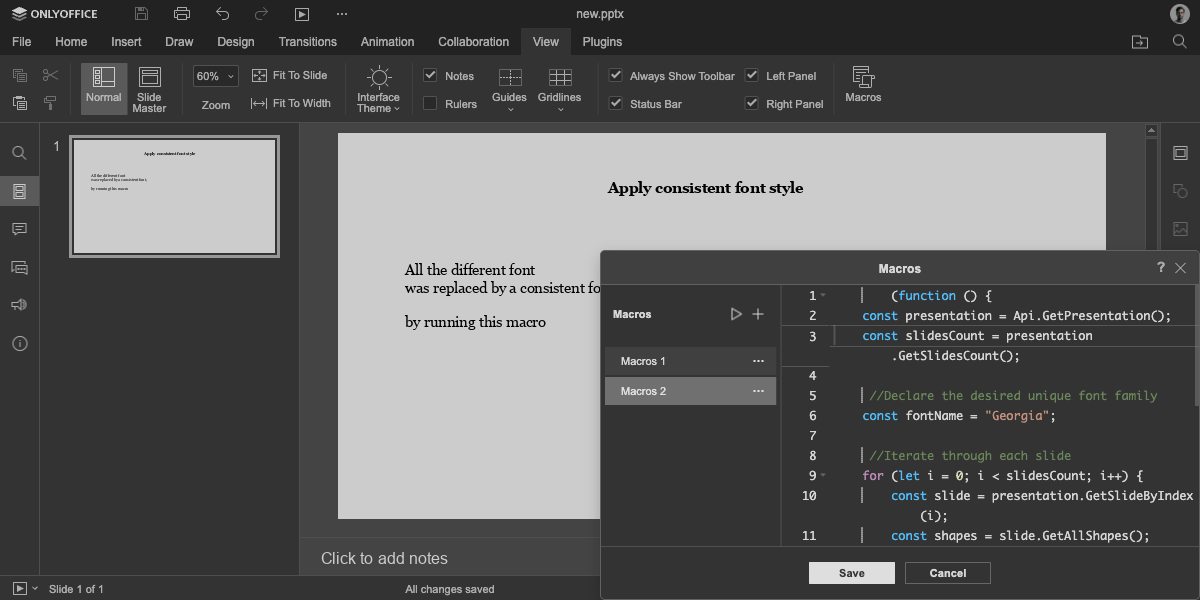Undo the last action

[x=222, y=14]
